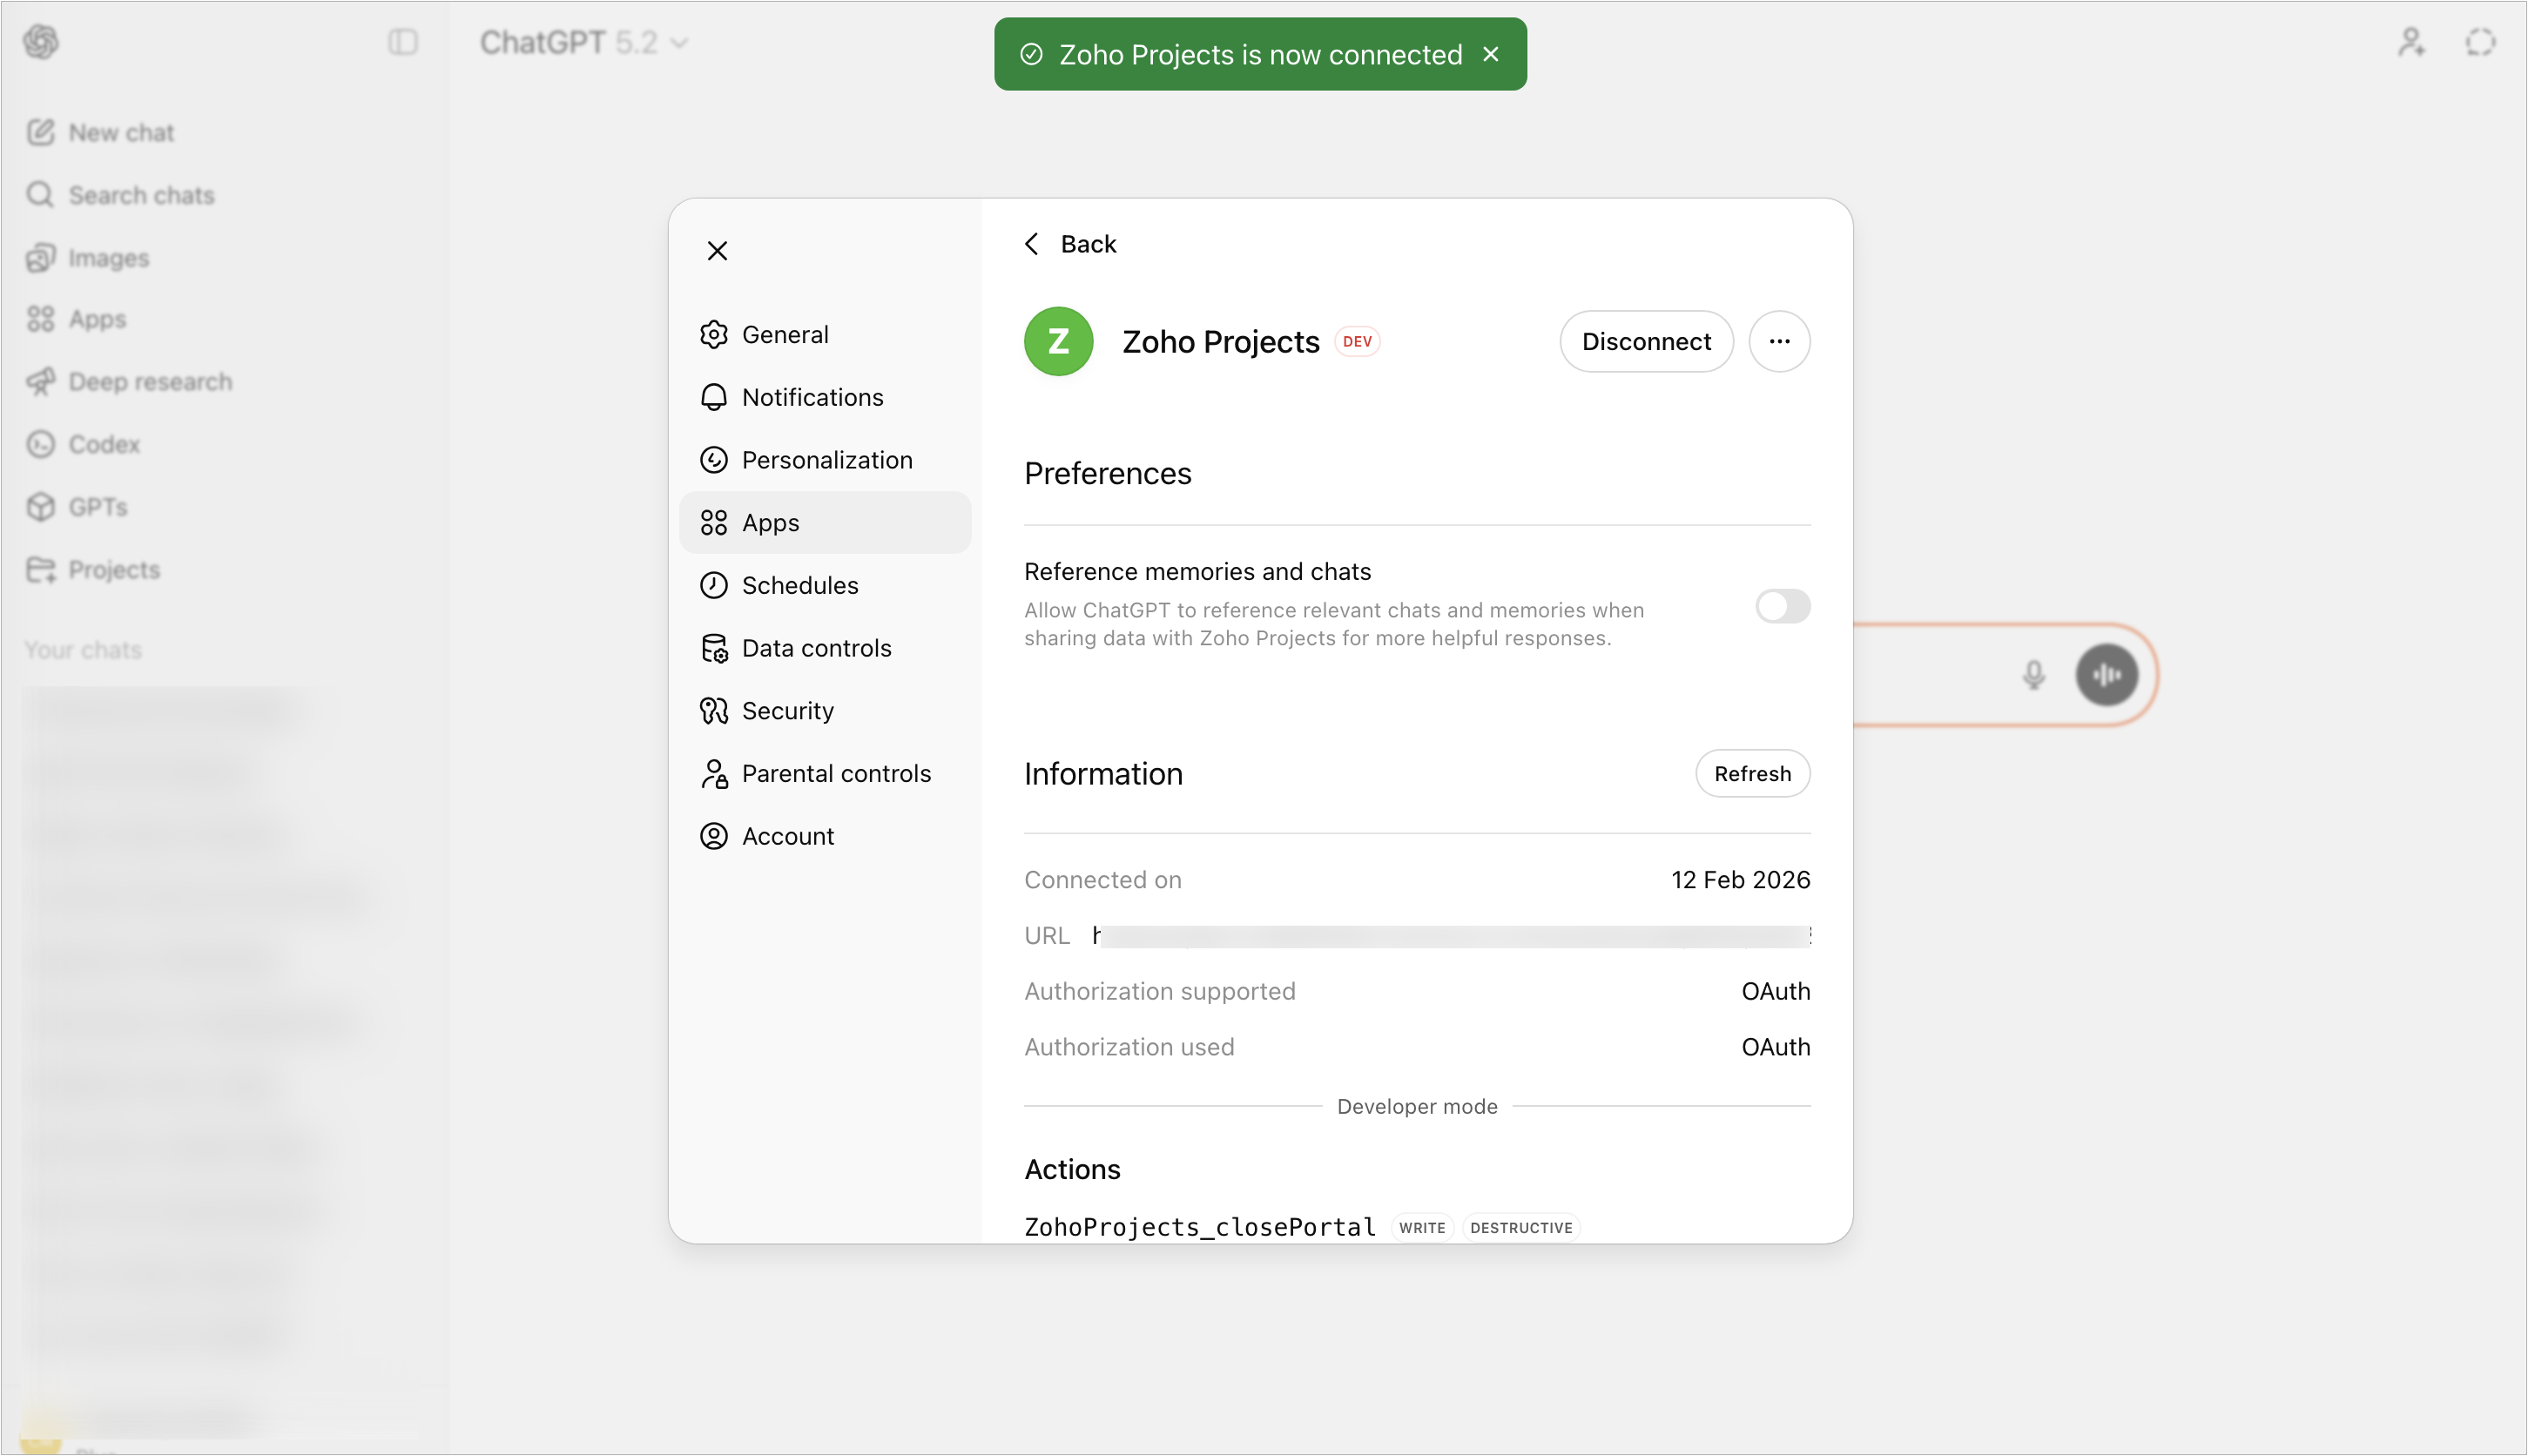Collapse sidebar with the panel icon

402,42
